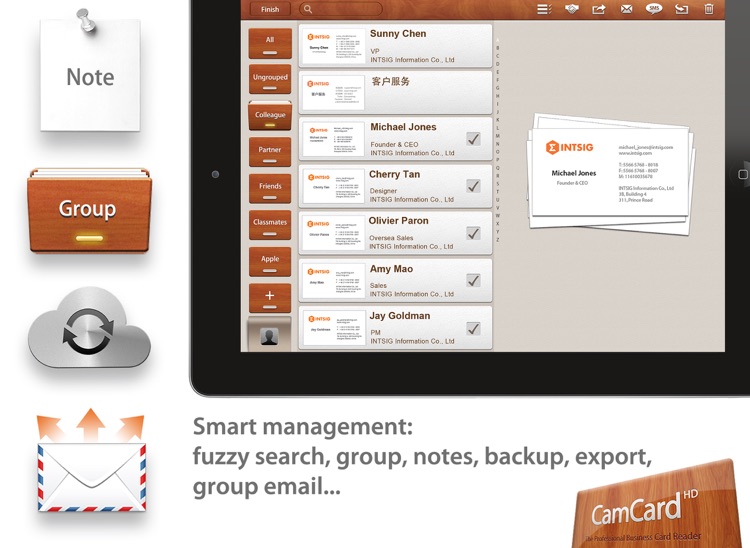The width and height of the screenshot is (750, 548).
Task: Click the cloud sync backup icon
Action: (89, 328)
